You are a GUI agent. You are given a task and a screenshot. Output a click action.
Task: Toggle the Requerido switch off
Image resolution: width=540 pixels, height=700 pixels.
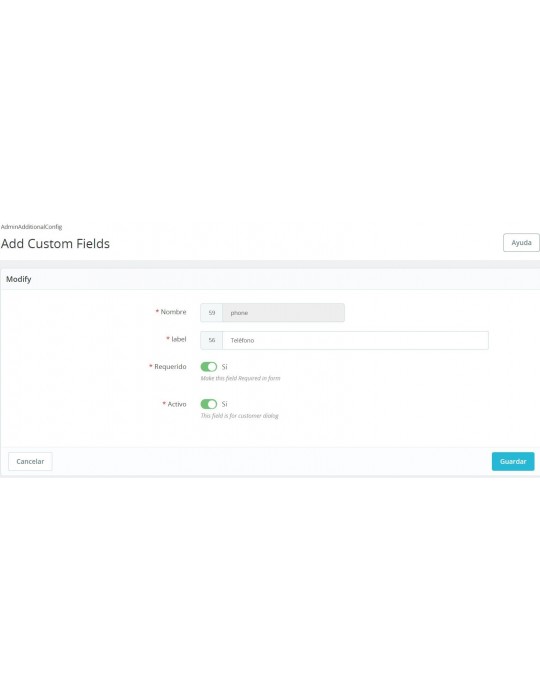(x=208, y=367)
